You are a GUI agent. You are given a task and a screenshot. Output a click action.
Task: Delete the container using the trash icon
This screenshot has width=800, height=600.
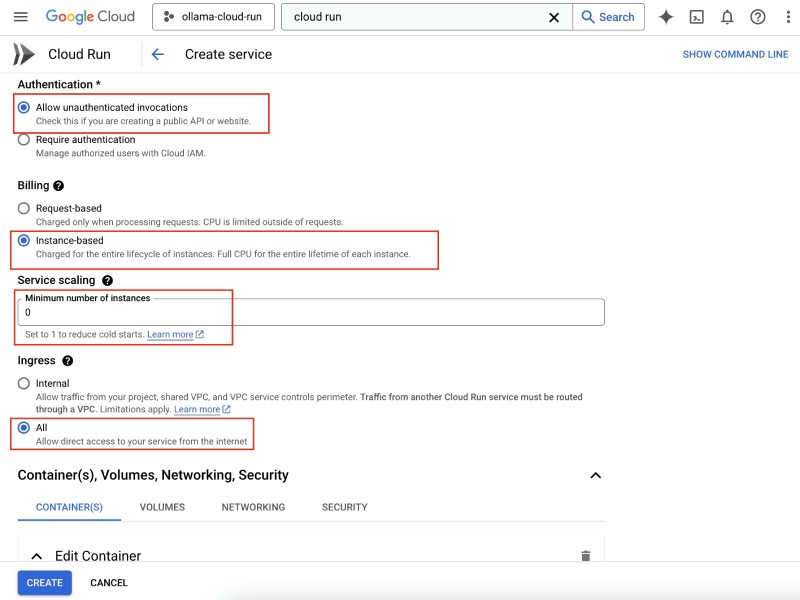coord(586,555)
